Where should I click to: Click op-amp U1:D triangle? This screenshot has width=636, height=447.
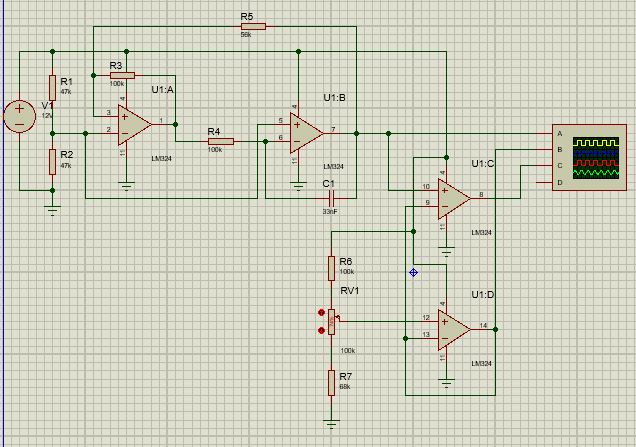pos(454,330)
